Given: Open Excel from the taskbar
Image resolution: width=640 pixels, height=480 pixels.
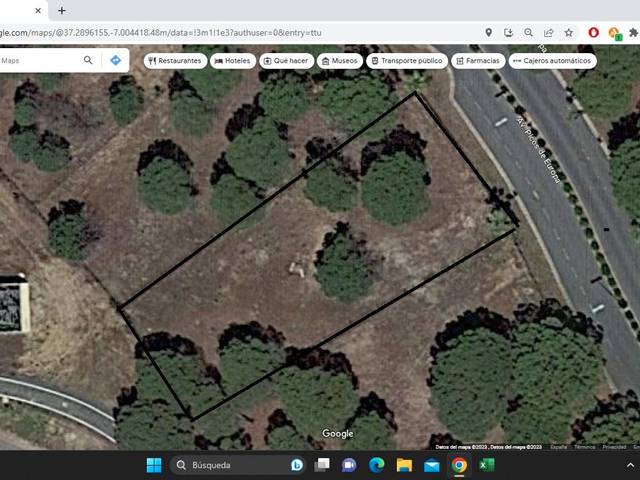Looking at the screenshot, I should tap(487, 465).
